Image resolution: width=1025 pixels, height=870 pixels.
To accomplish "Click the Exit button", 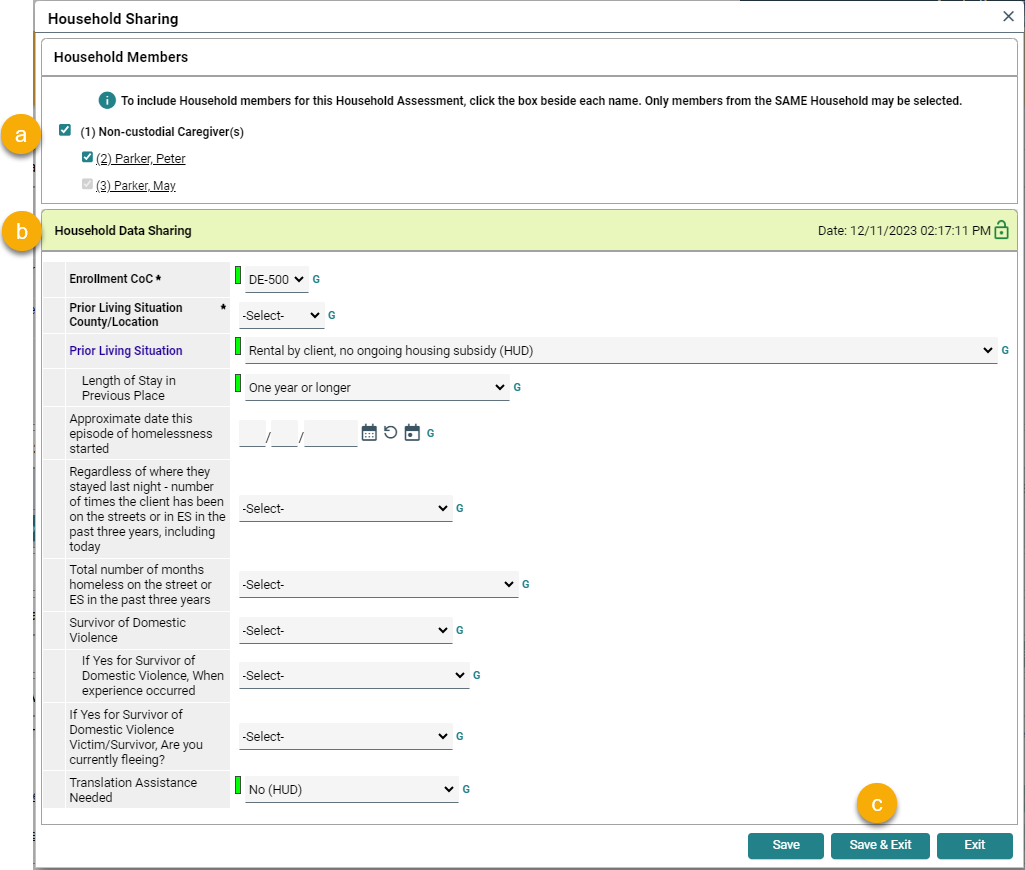I will [x=975, y=845].
